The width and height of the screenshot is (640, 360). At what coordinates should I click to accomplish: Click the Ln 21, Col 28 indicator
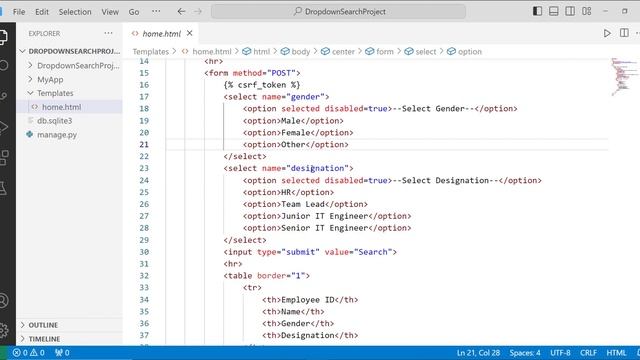tap(478, 353)
